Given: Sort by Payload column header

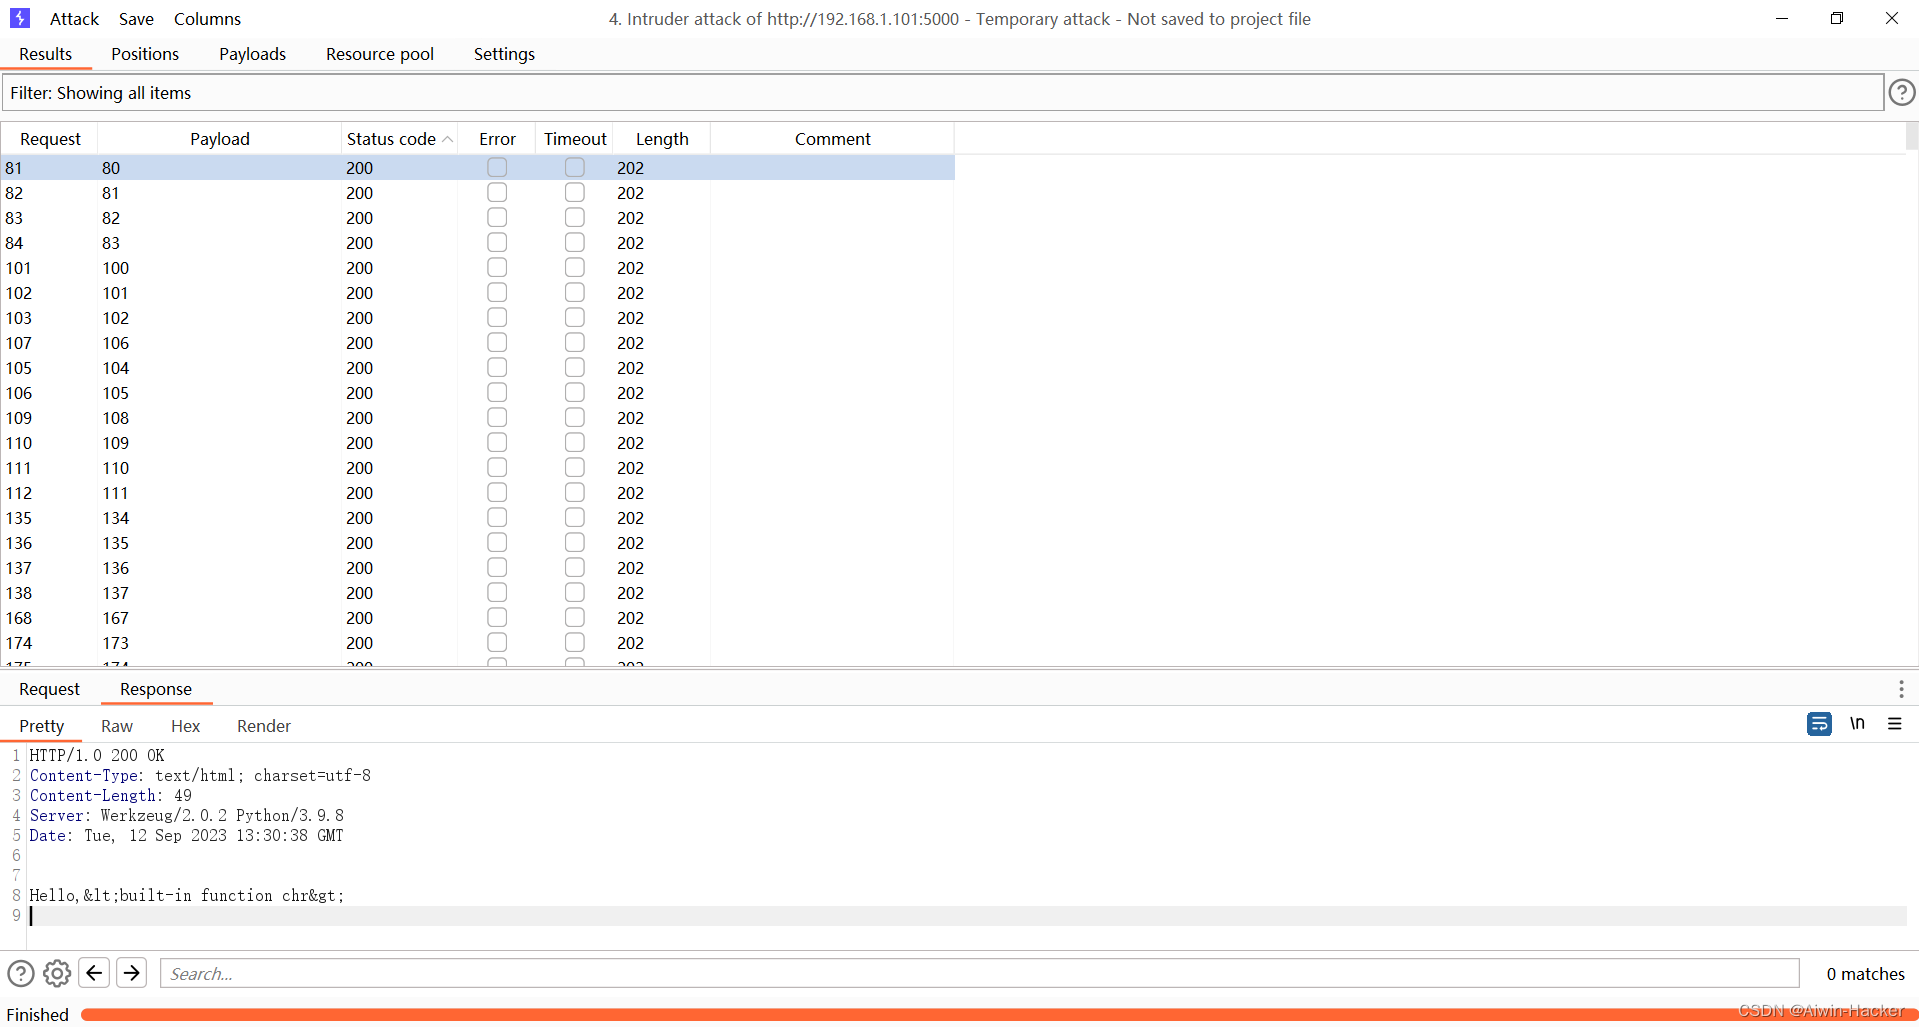Looking at the screenshot, I should coord(220,139).
